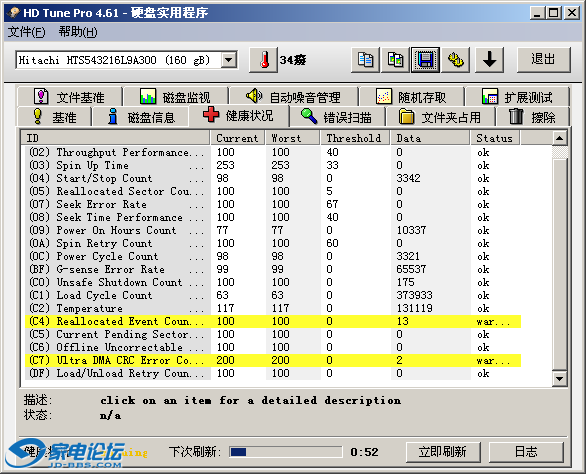The image size is (586, 474).
Task: Click the Status column header
Action: point(495,138)
